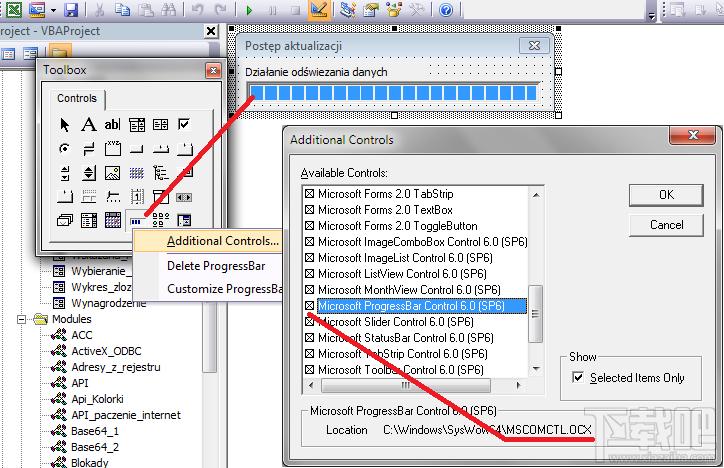Select the Image control tool in Toolbox
Viewport: 724px width, 468px height.
tap(112, 173)
